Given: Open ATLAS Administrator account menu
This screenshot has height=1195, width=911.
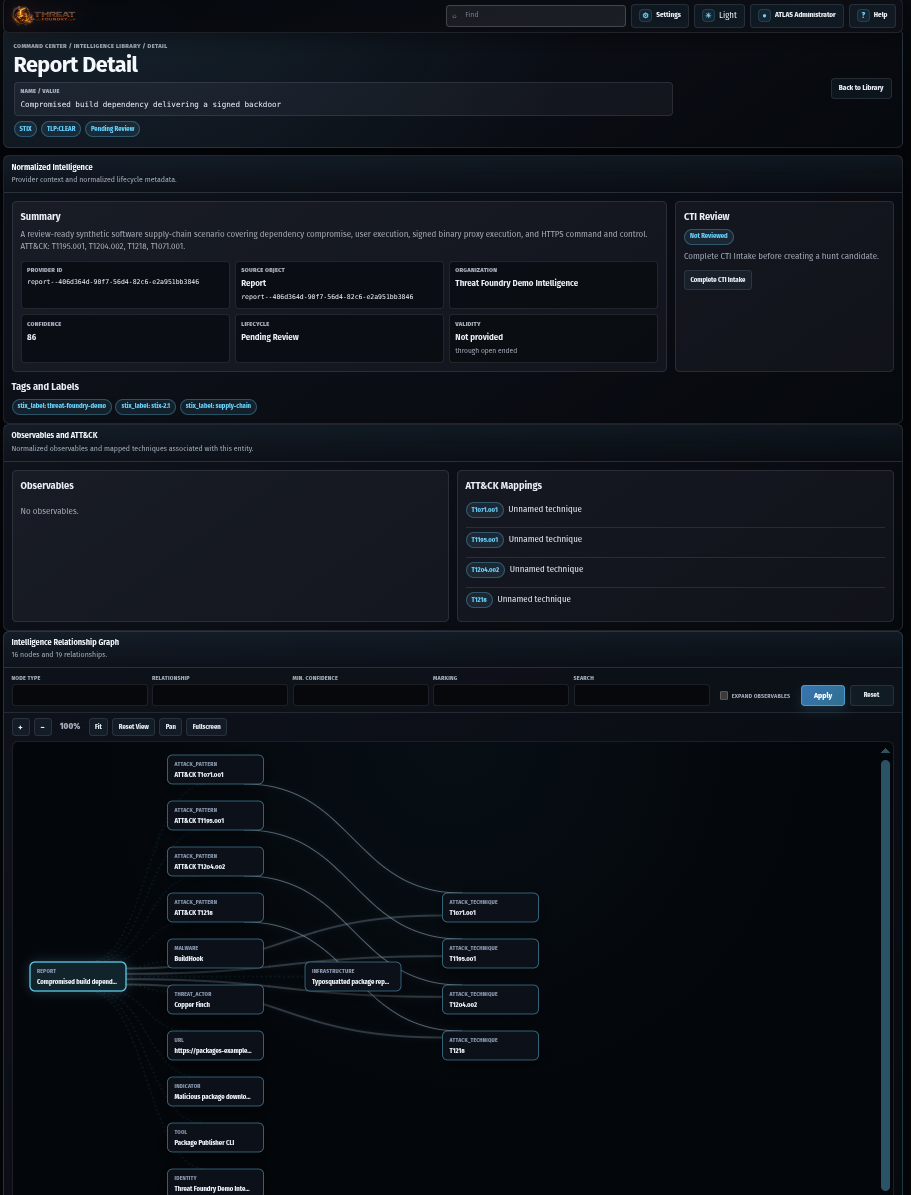Looking at the screenshot, I should click(797, 15).
